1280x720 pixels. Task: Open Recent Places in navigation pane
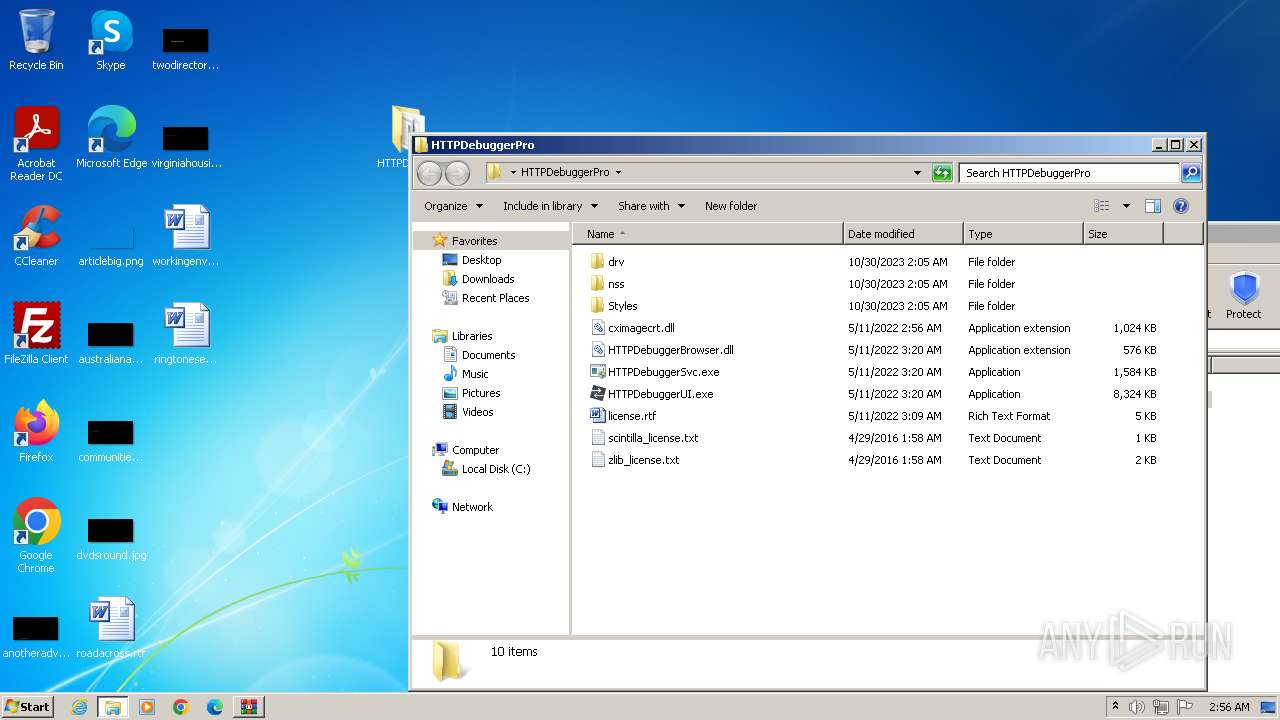[486, 298]
